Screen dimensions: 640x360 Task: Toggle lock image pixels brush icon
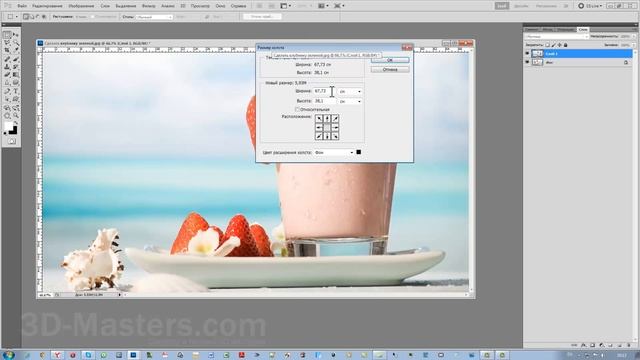(x=553, y=45)
